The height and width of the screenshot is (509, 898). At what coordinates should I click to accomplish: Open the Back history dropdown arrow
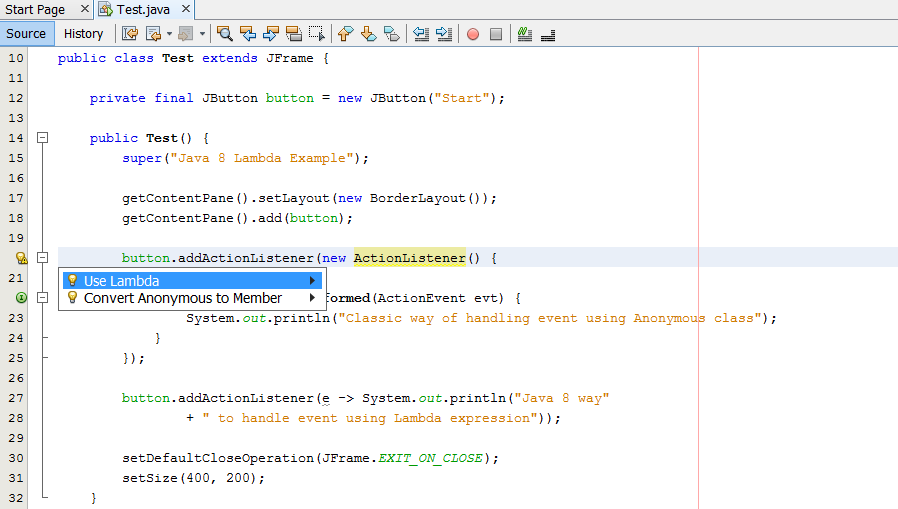point(170,34)
